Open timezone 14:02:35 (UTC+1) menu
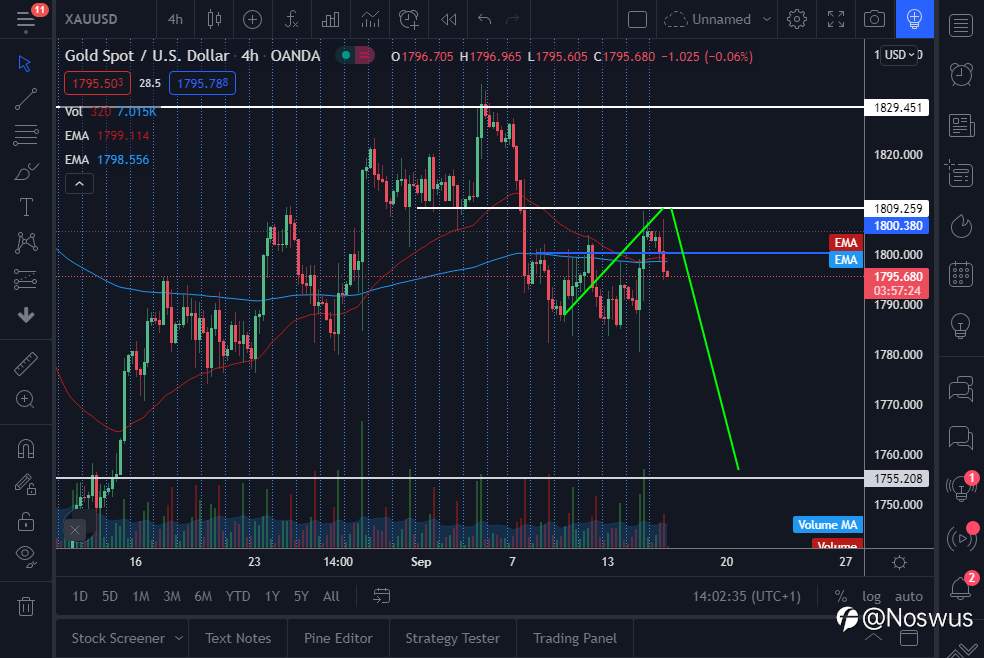Image resolution: width=984 pixels, height=658 pixels. (746, 596)
